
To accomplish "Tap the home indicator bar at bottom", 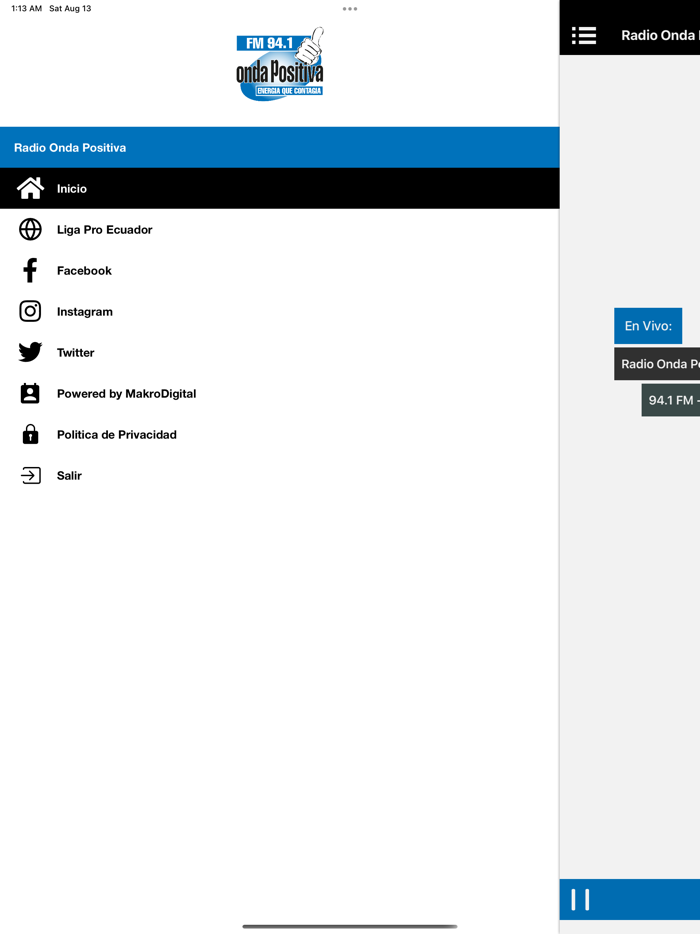I will (x=350, y=926).
